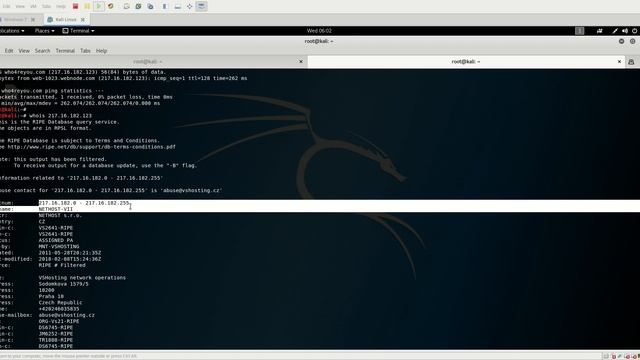Click 'NETHOST s.r.o.' description text
Viewport: 640px width, 360px height.
pos(60,215)
